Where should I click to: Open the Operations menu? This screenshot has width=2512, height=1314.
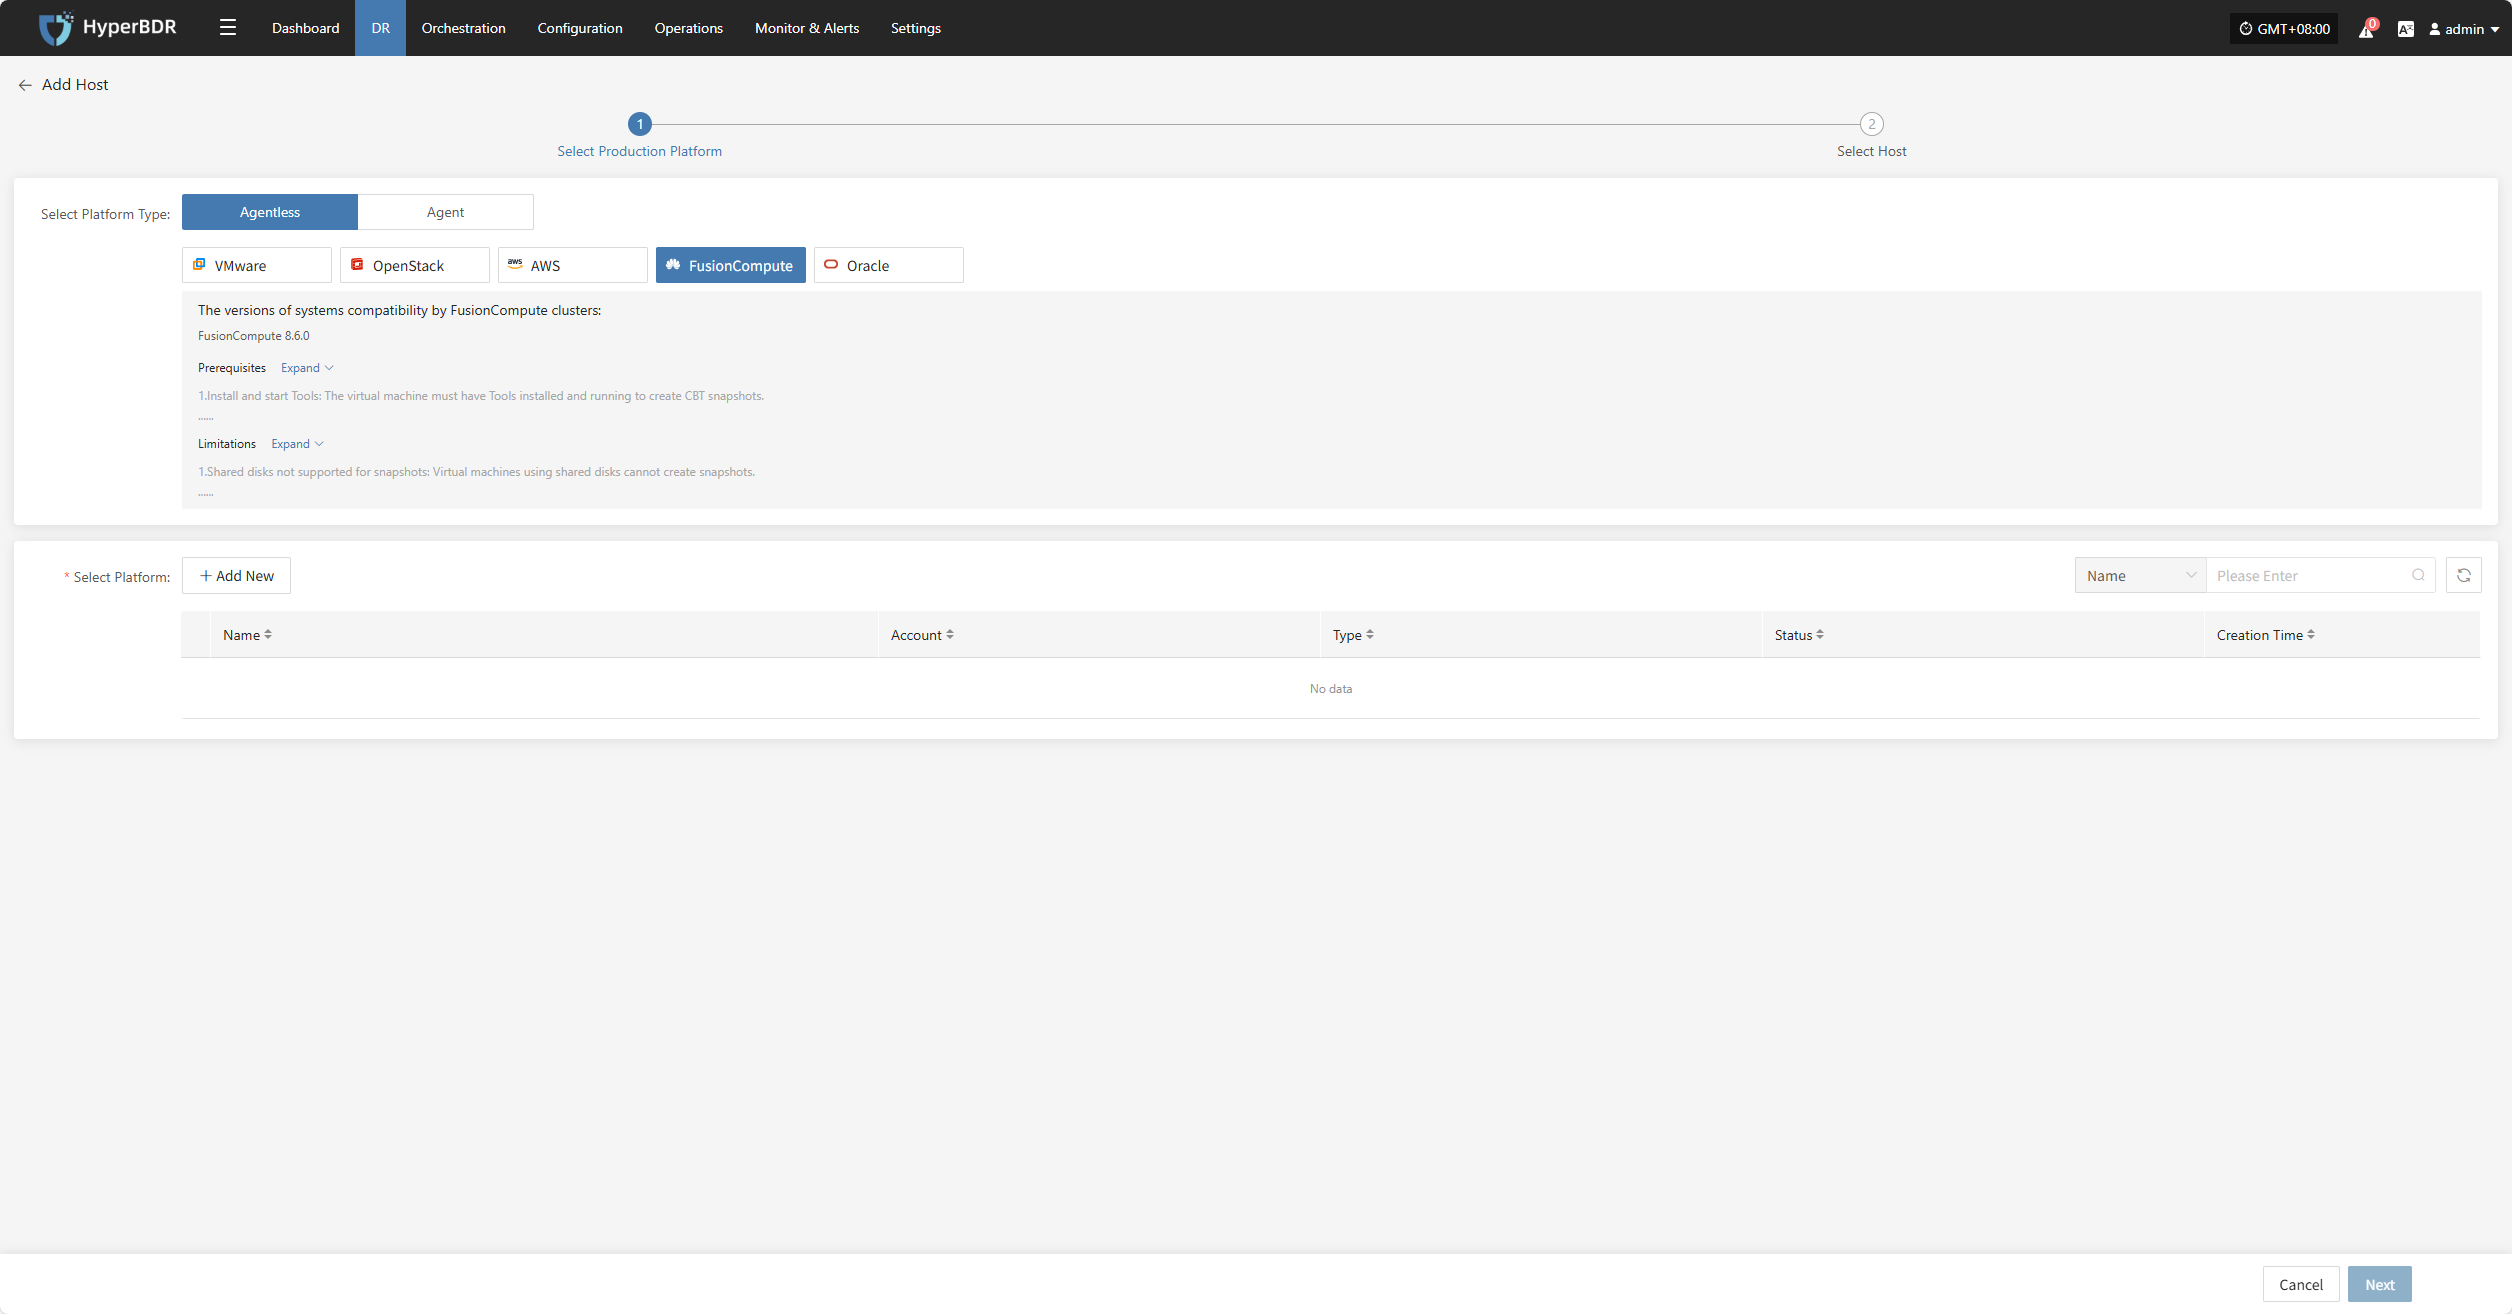pos(689,28)
